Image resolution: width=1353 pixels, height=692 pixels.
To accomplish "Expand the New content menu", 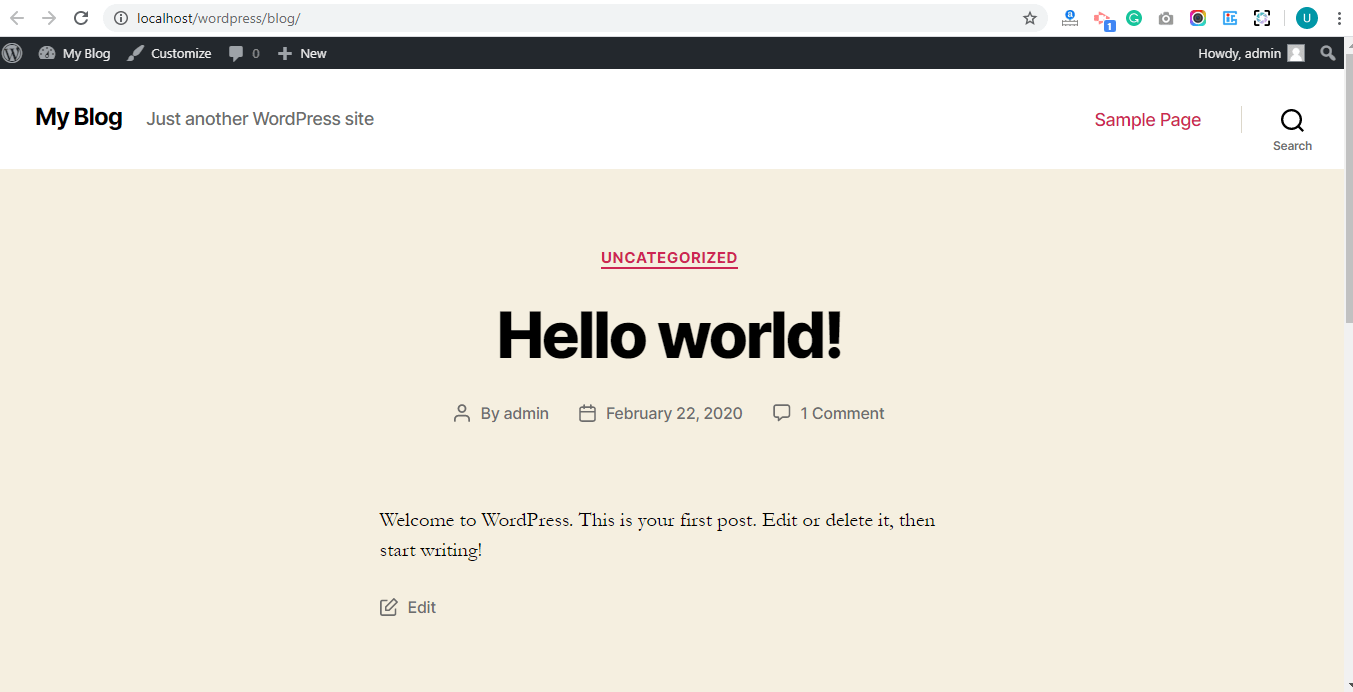I will point(302,53).
